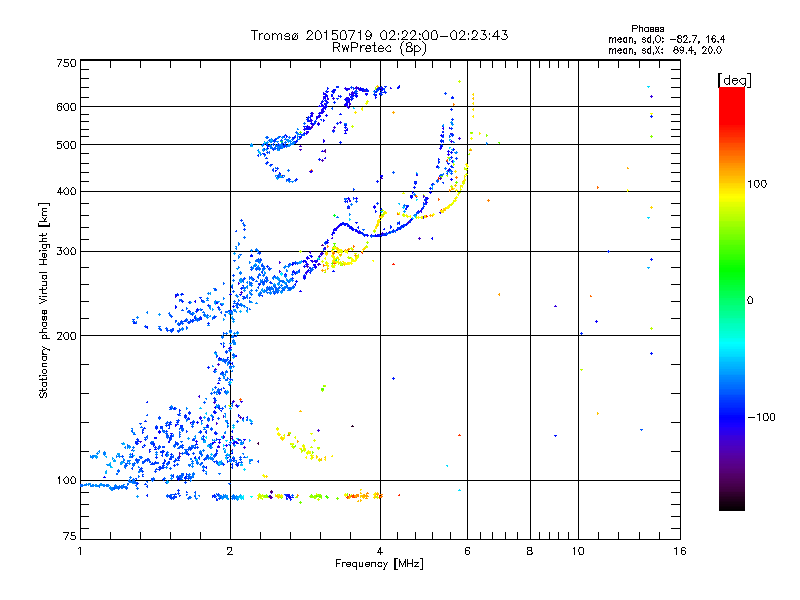Click the 'Stationary phase Virtual Height [km]' axis label

pyautogui.click(x=44, y=300)
